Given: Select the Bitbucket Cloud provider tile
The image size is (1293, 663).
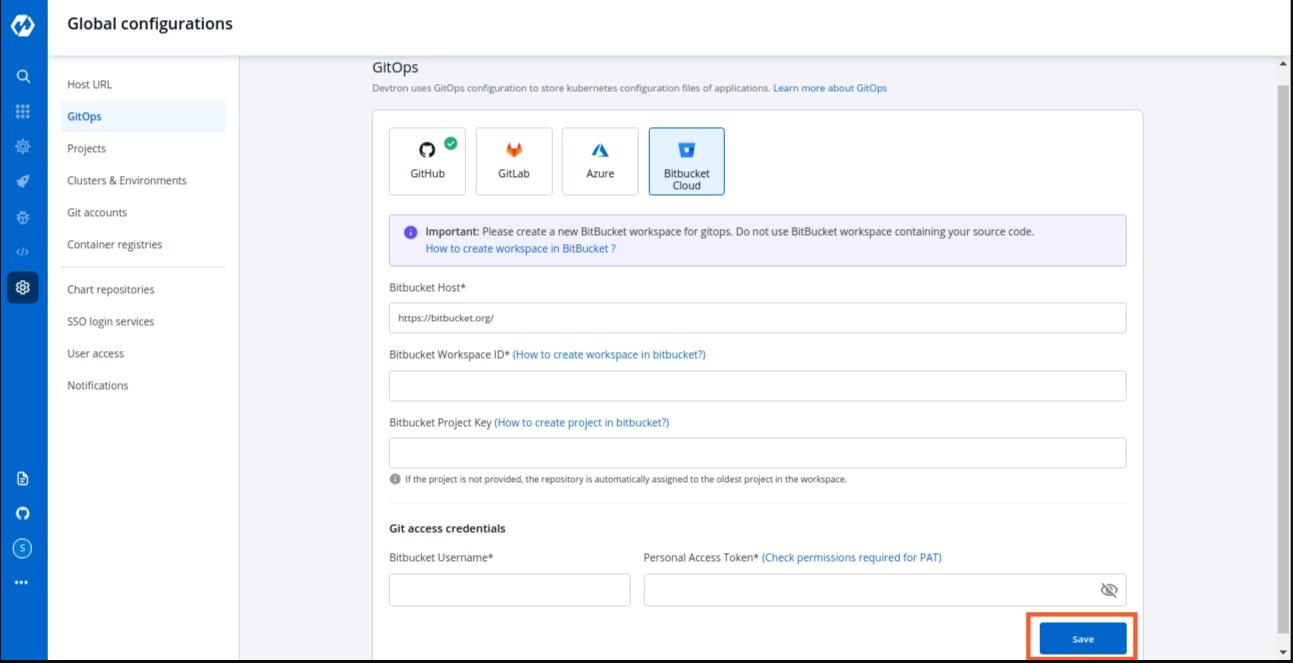Looking at the screenshot, I should click(686, 160).
